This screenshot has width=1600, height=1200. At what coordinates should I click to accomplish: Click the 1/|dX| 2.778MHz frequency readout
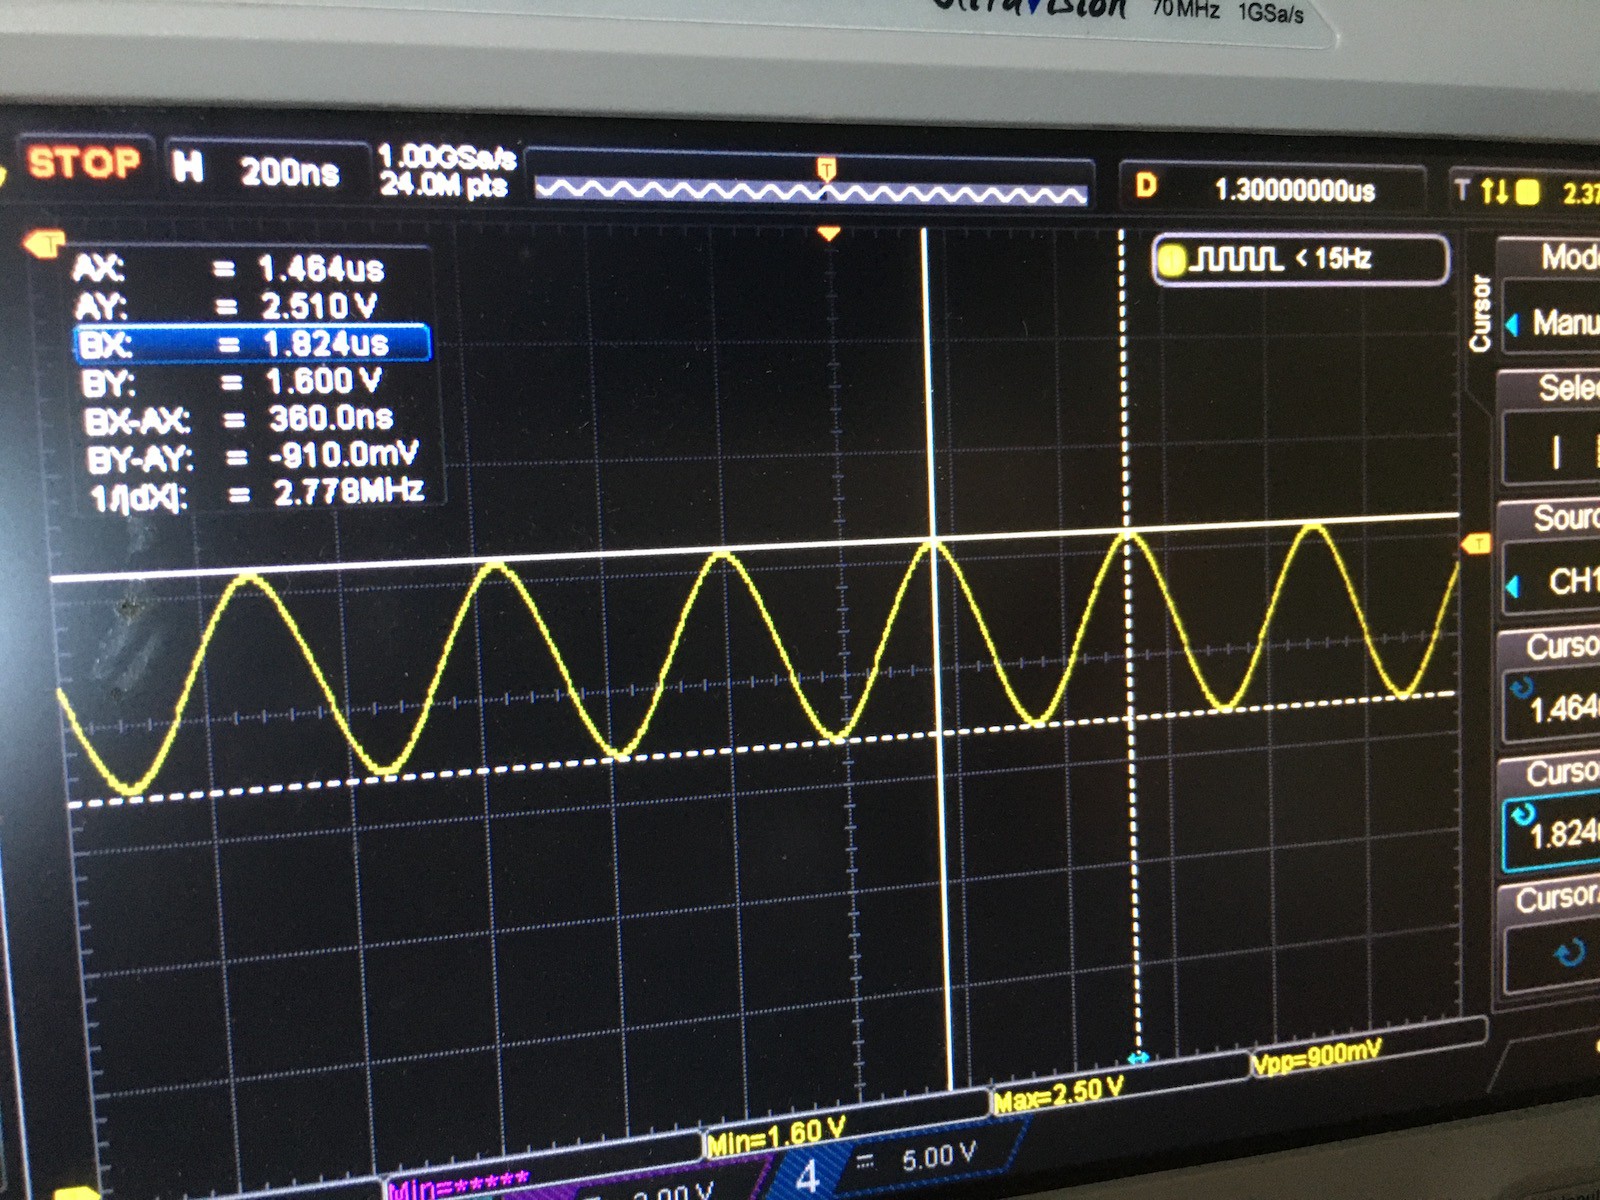258,494
